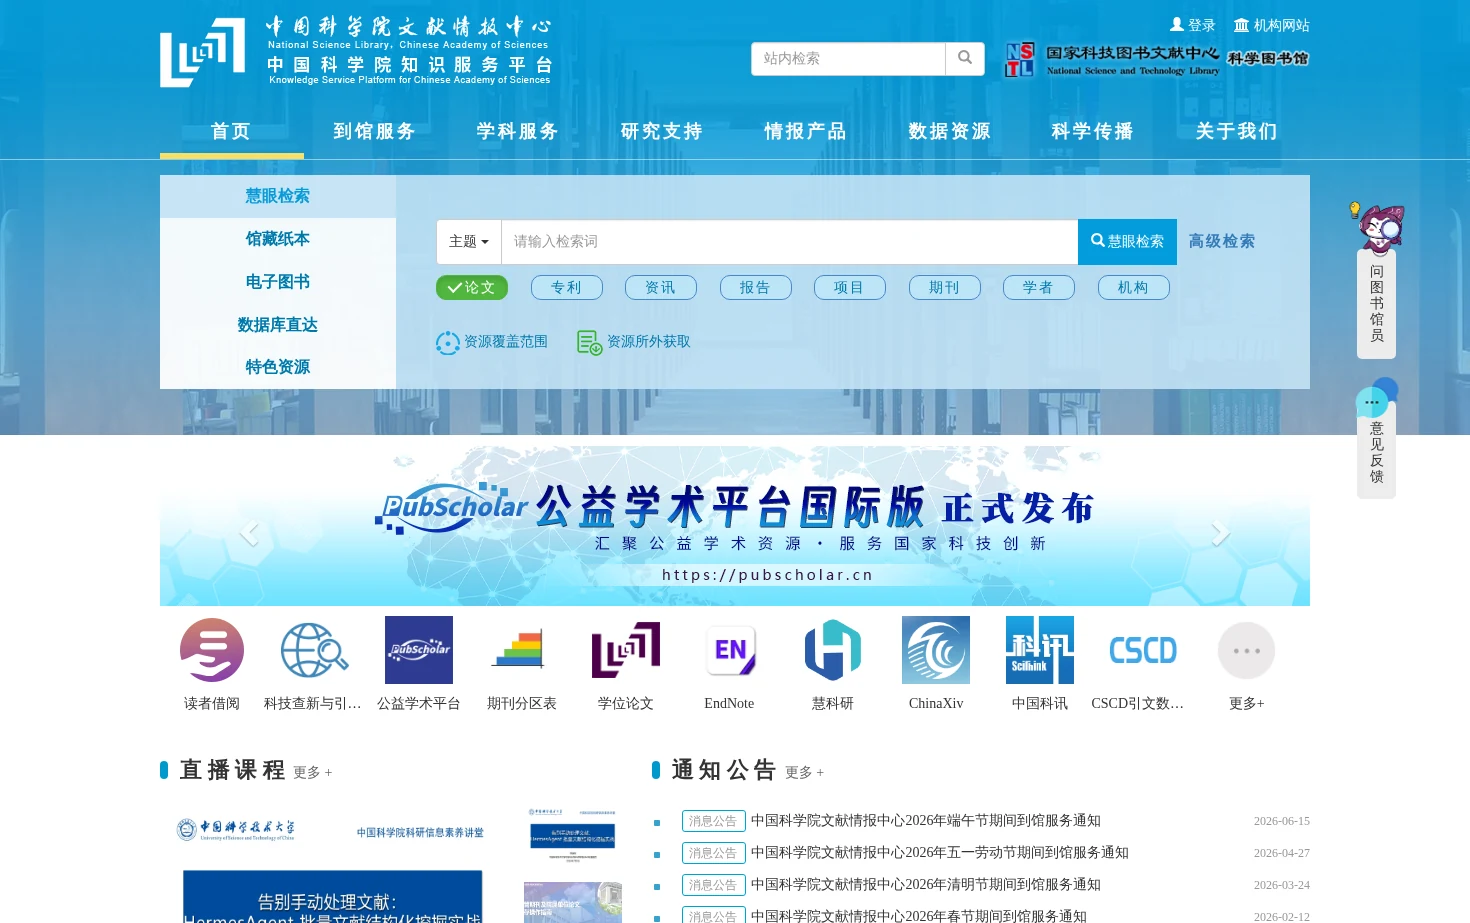The width and height of the screenshot is (1470, 923).
Task: Open the 2026年端午节期间到馆服务通知 notice
Action: (x=926, y=821)
